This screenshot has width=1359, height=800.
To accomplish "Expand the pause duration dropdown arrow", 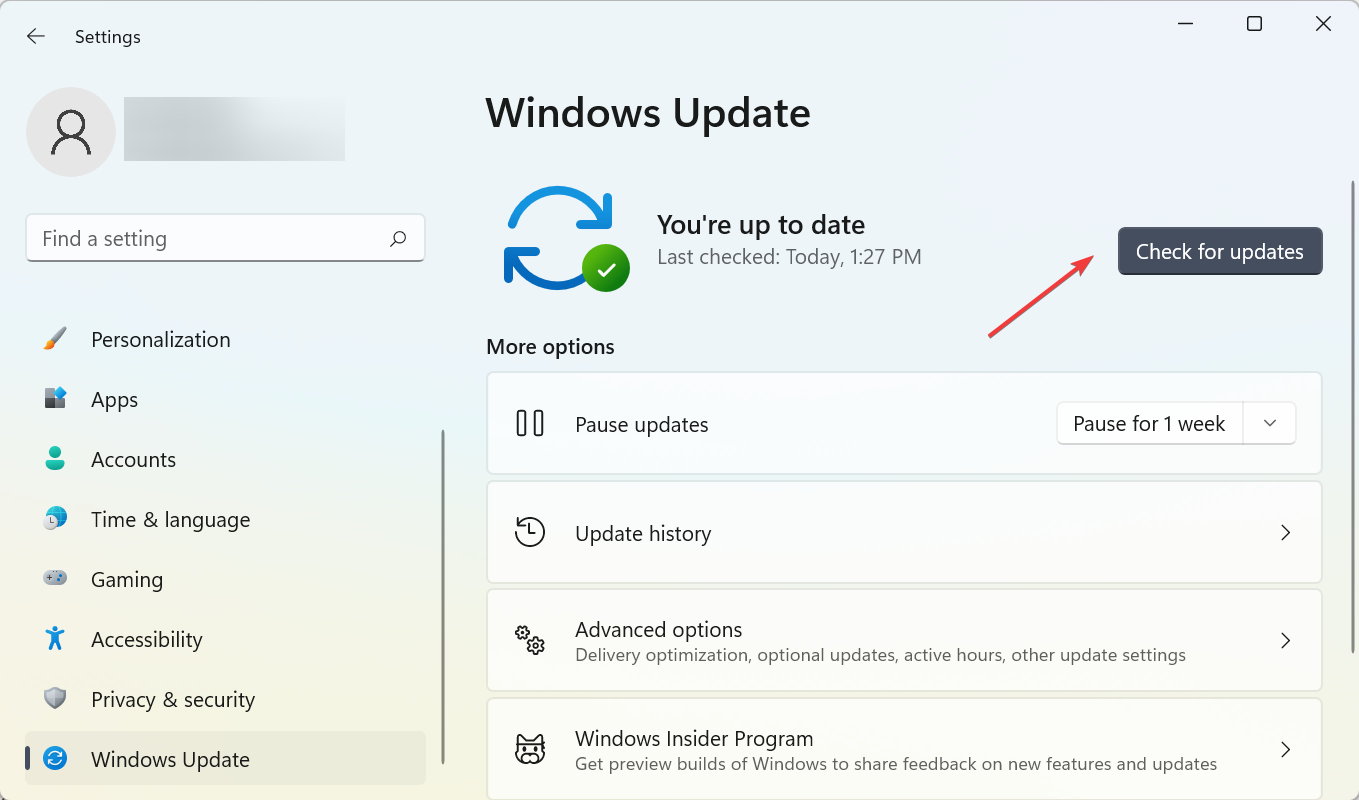I will (x=1270, y=424).
